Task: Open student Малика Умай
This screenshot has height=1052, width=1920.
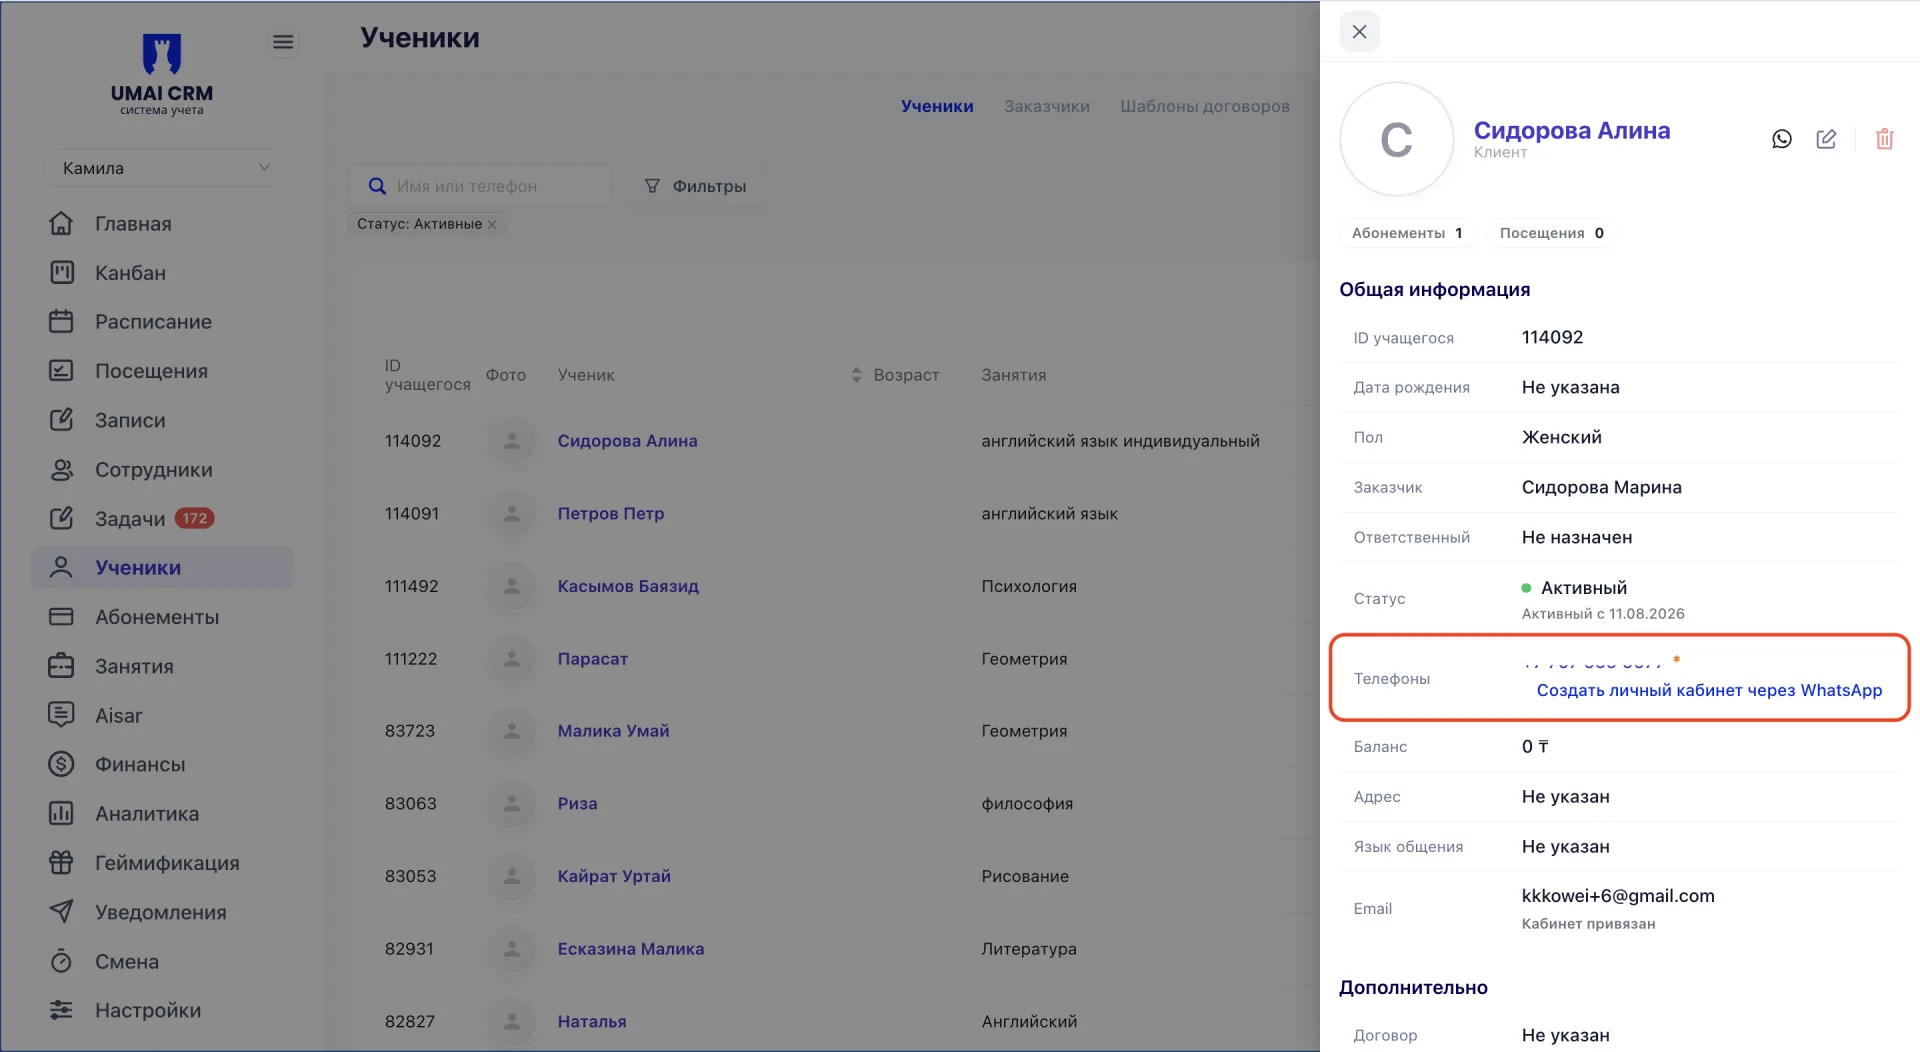Action: click(x=613, y=731)
